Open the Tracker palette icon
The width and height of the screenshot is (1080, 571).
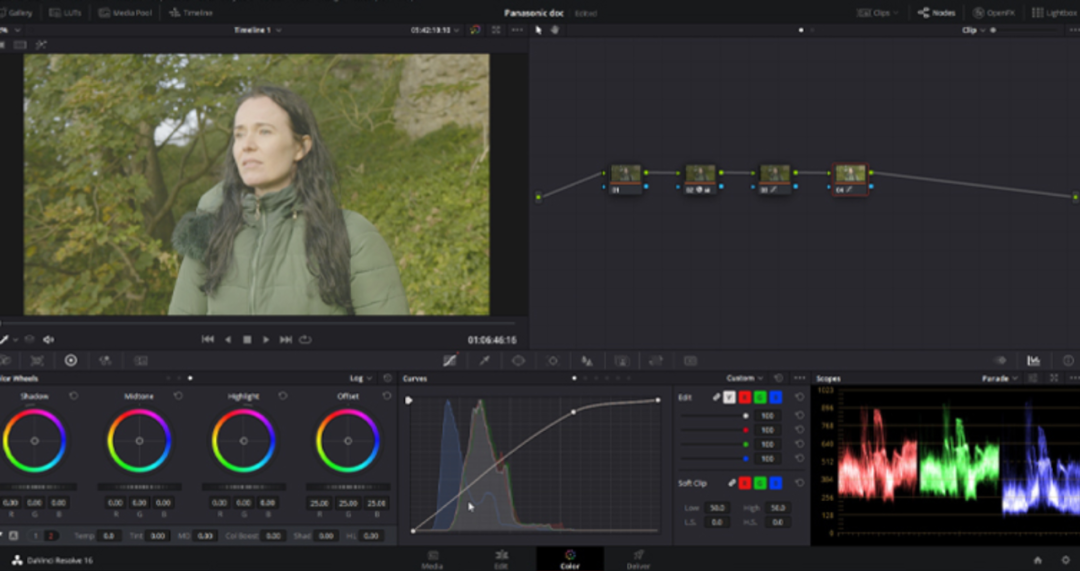coord(553,360)
